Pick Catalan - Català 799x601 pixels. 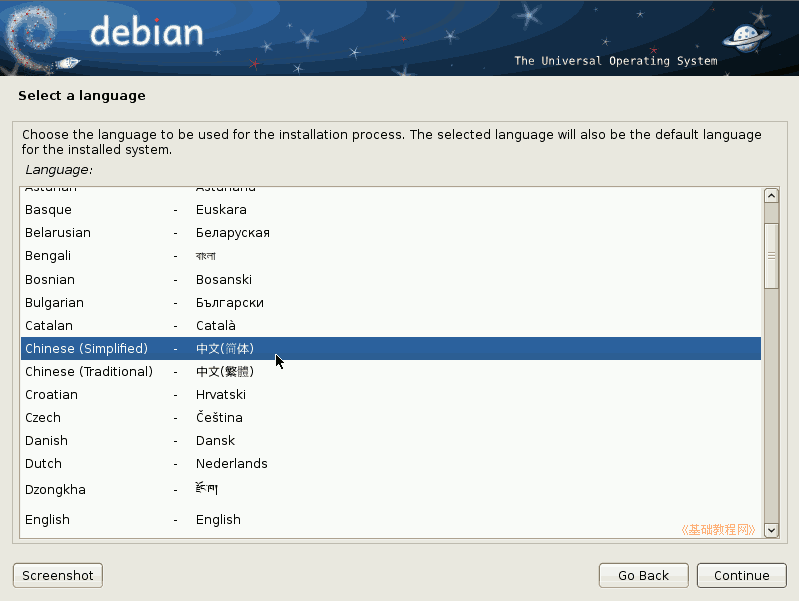(x=391, y=325)
